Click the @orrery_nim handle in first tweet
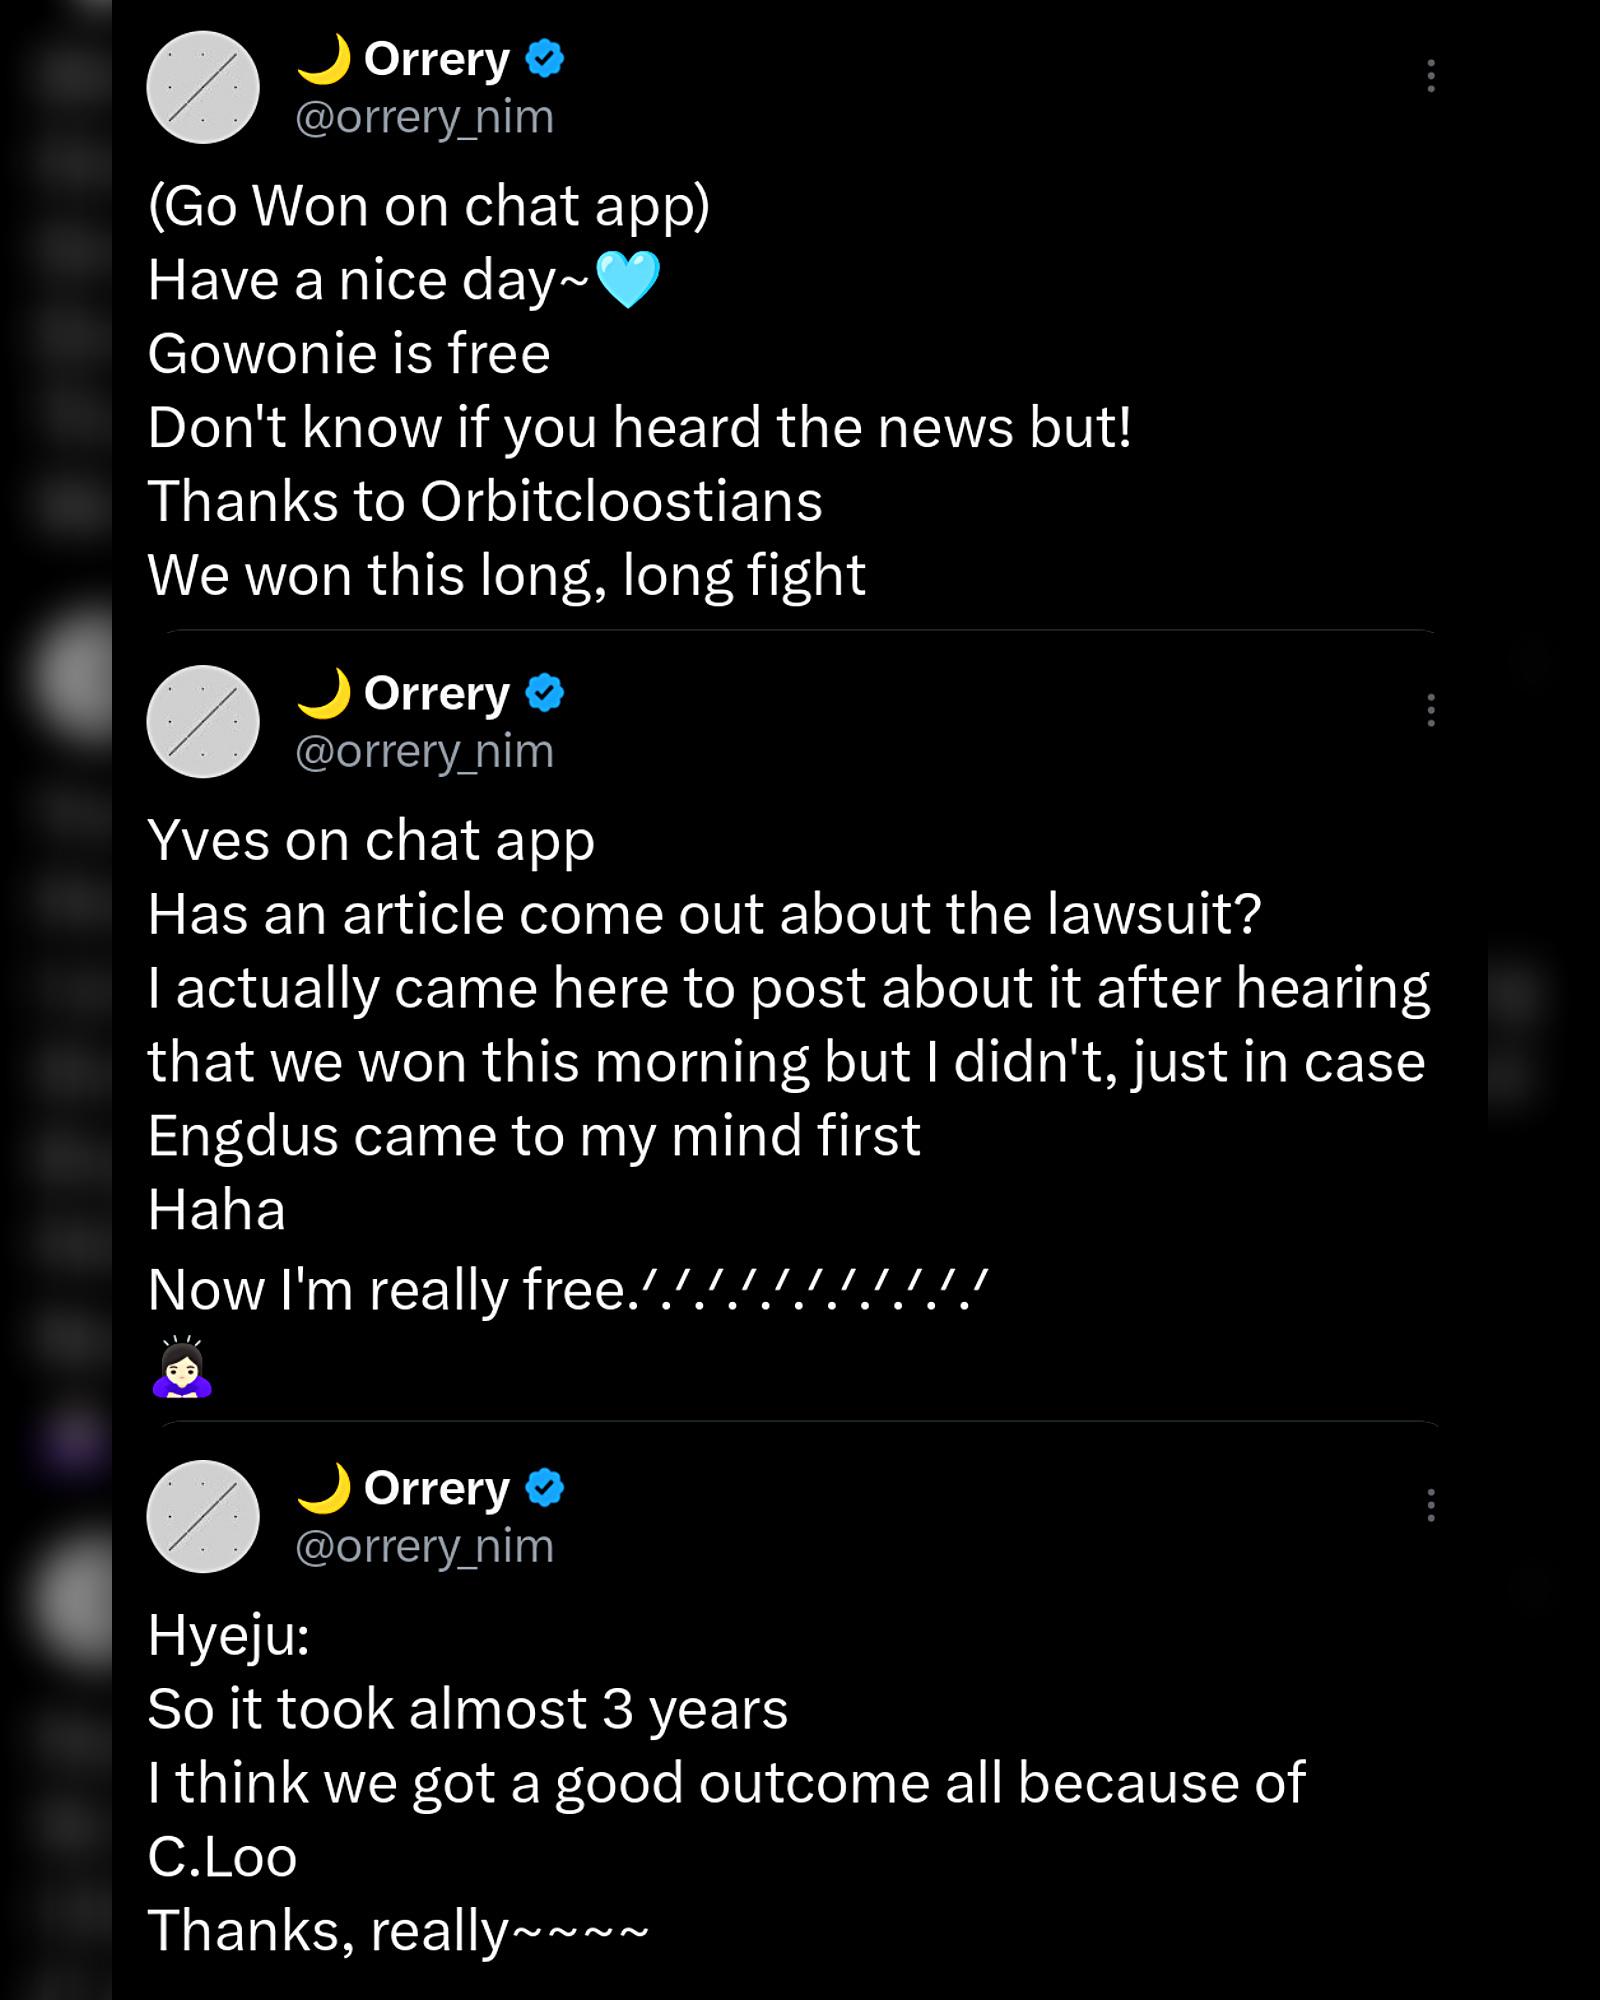The image size is (1600, 2000). (424, 118)
